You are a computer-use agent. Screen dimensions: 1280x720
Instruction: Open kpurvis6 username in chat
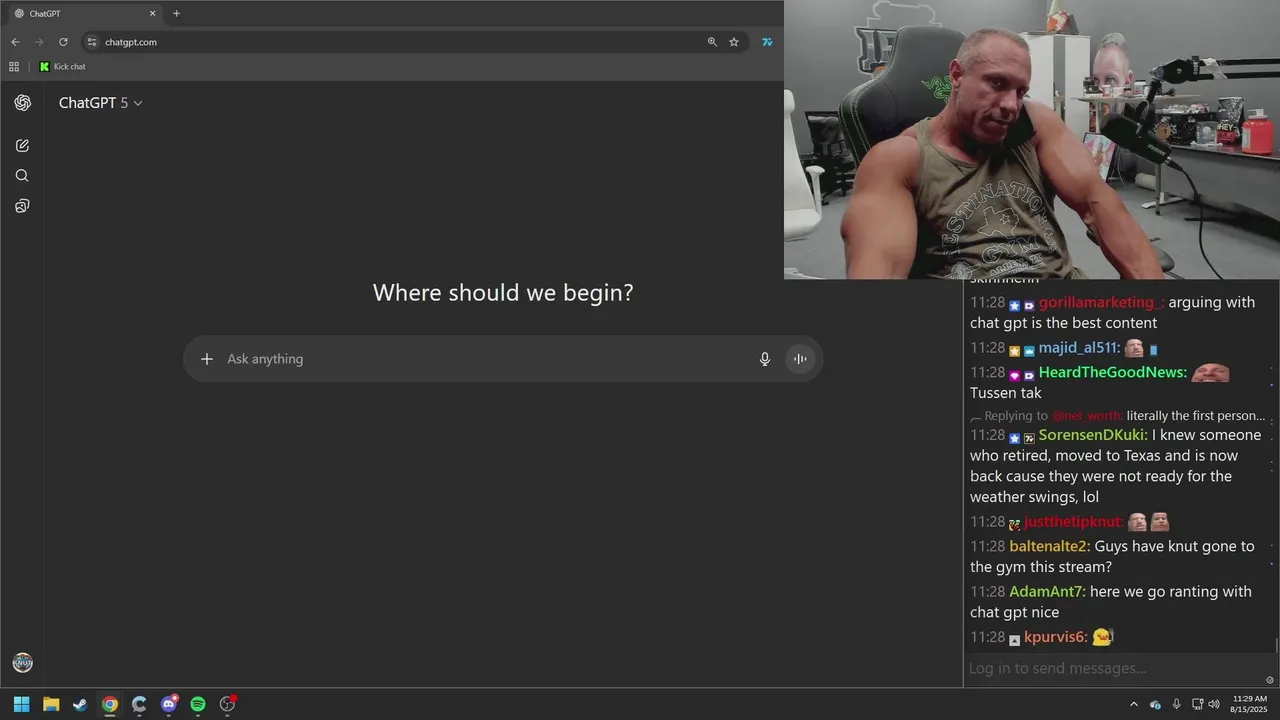pyautogui.click(x=1056, y=637)
